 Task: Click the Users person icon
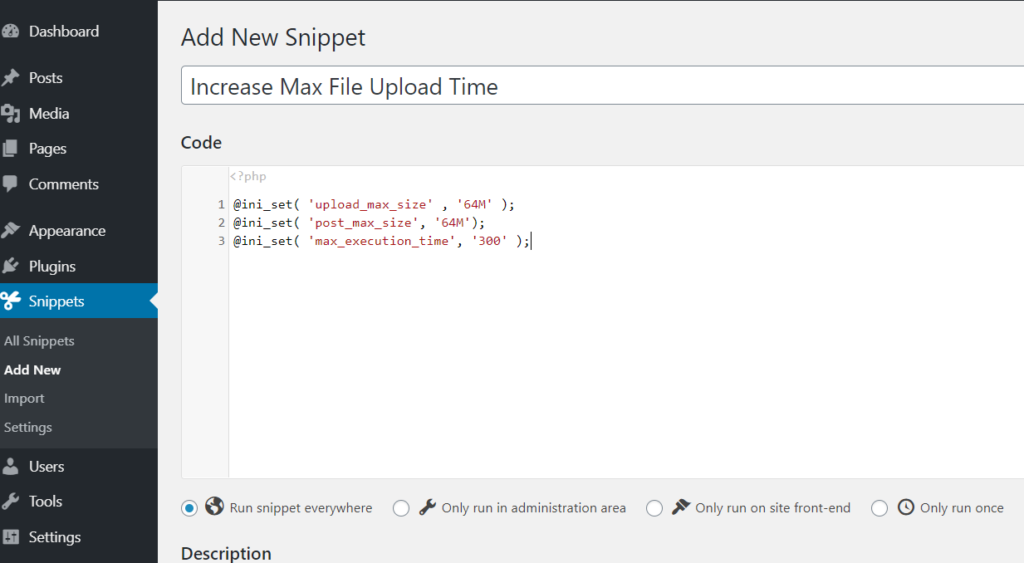(10, 466)
